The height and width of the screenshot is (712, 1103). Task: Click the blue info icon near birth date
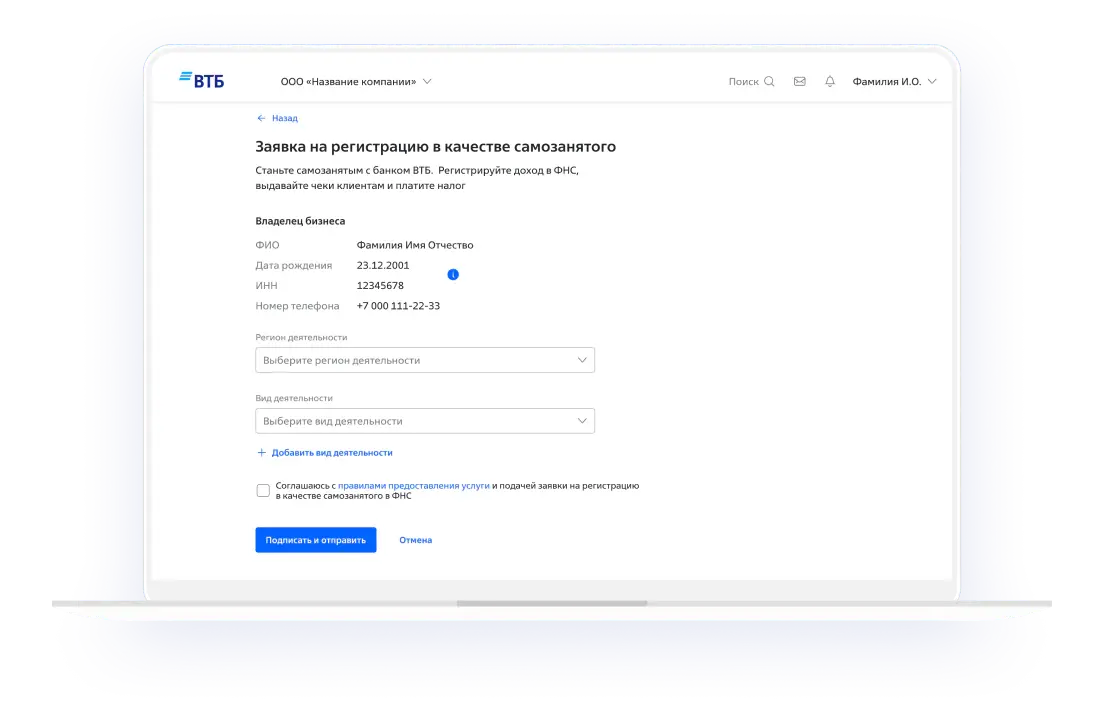tap(453, 274)
